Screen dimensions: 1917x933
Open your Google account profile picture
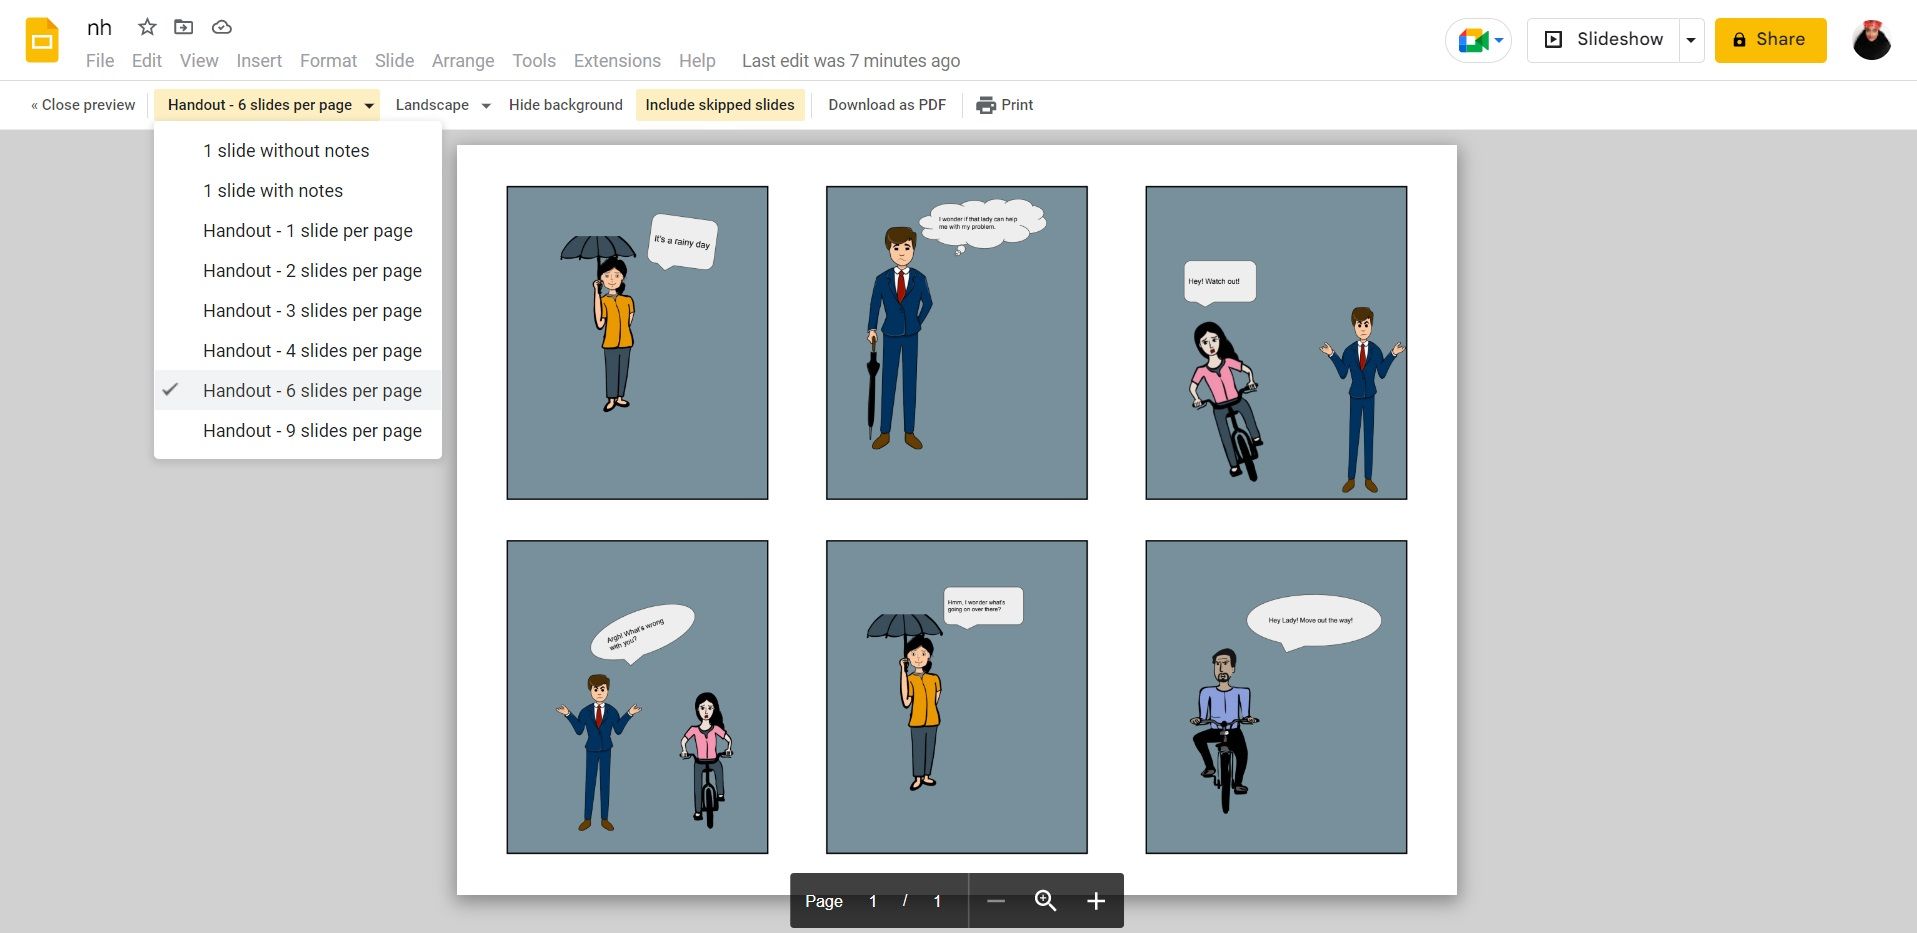[x=1870, y=40]
